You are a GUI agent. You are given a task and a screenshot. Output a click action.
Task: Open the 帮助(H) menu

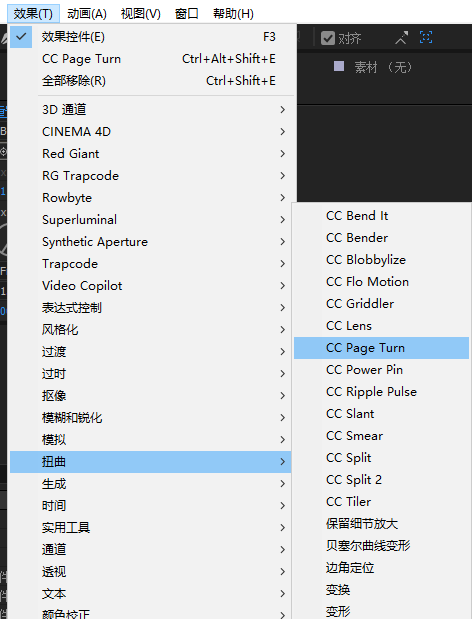pyautogui.click(x=233, y=14)
